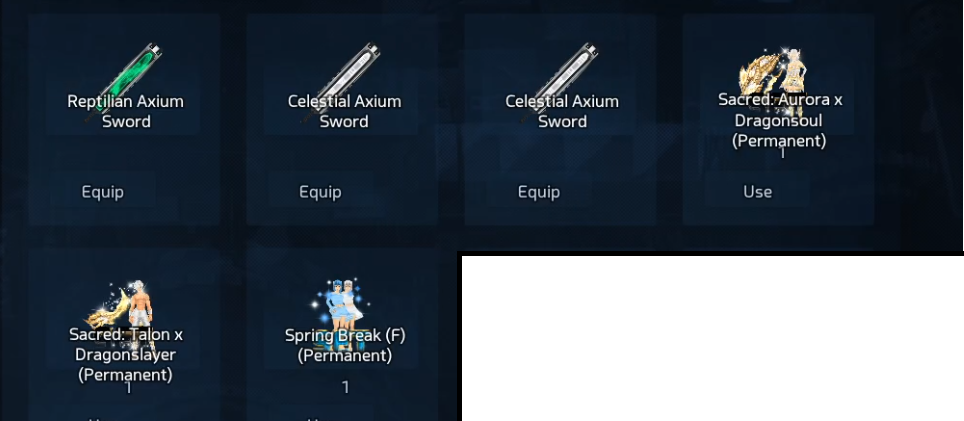Image resolution: width=964 pixels, height=421 pixels.
Task: Select the green Reptilian Axium Sword icon
Action: [x=126, y=80]
